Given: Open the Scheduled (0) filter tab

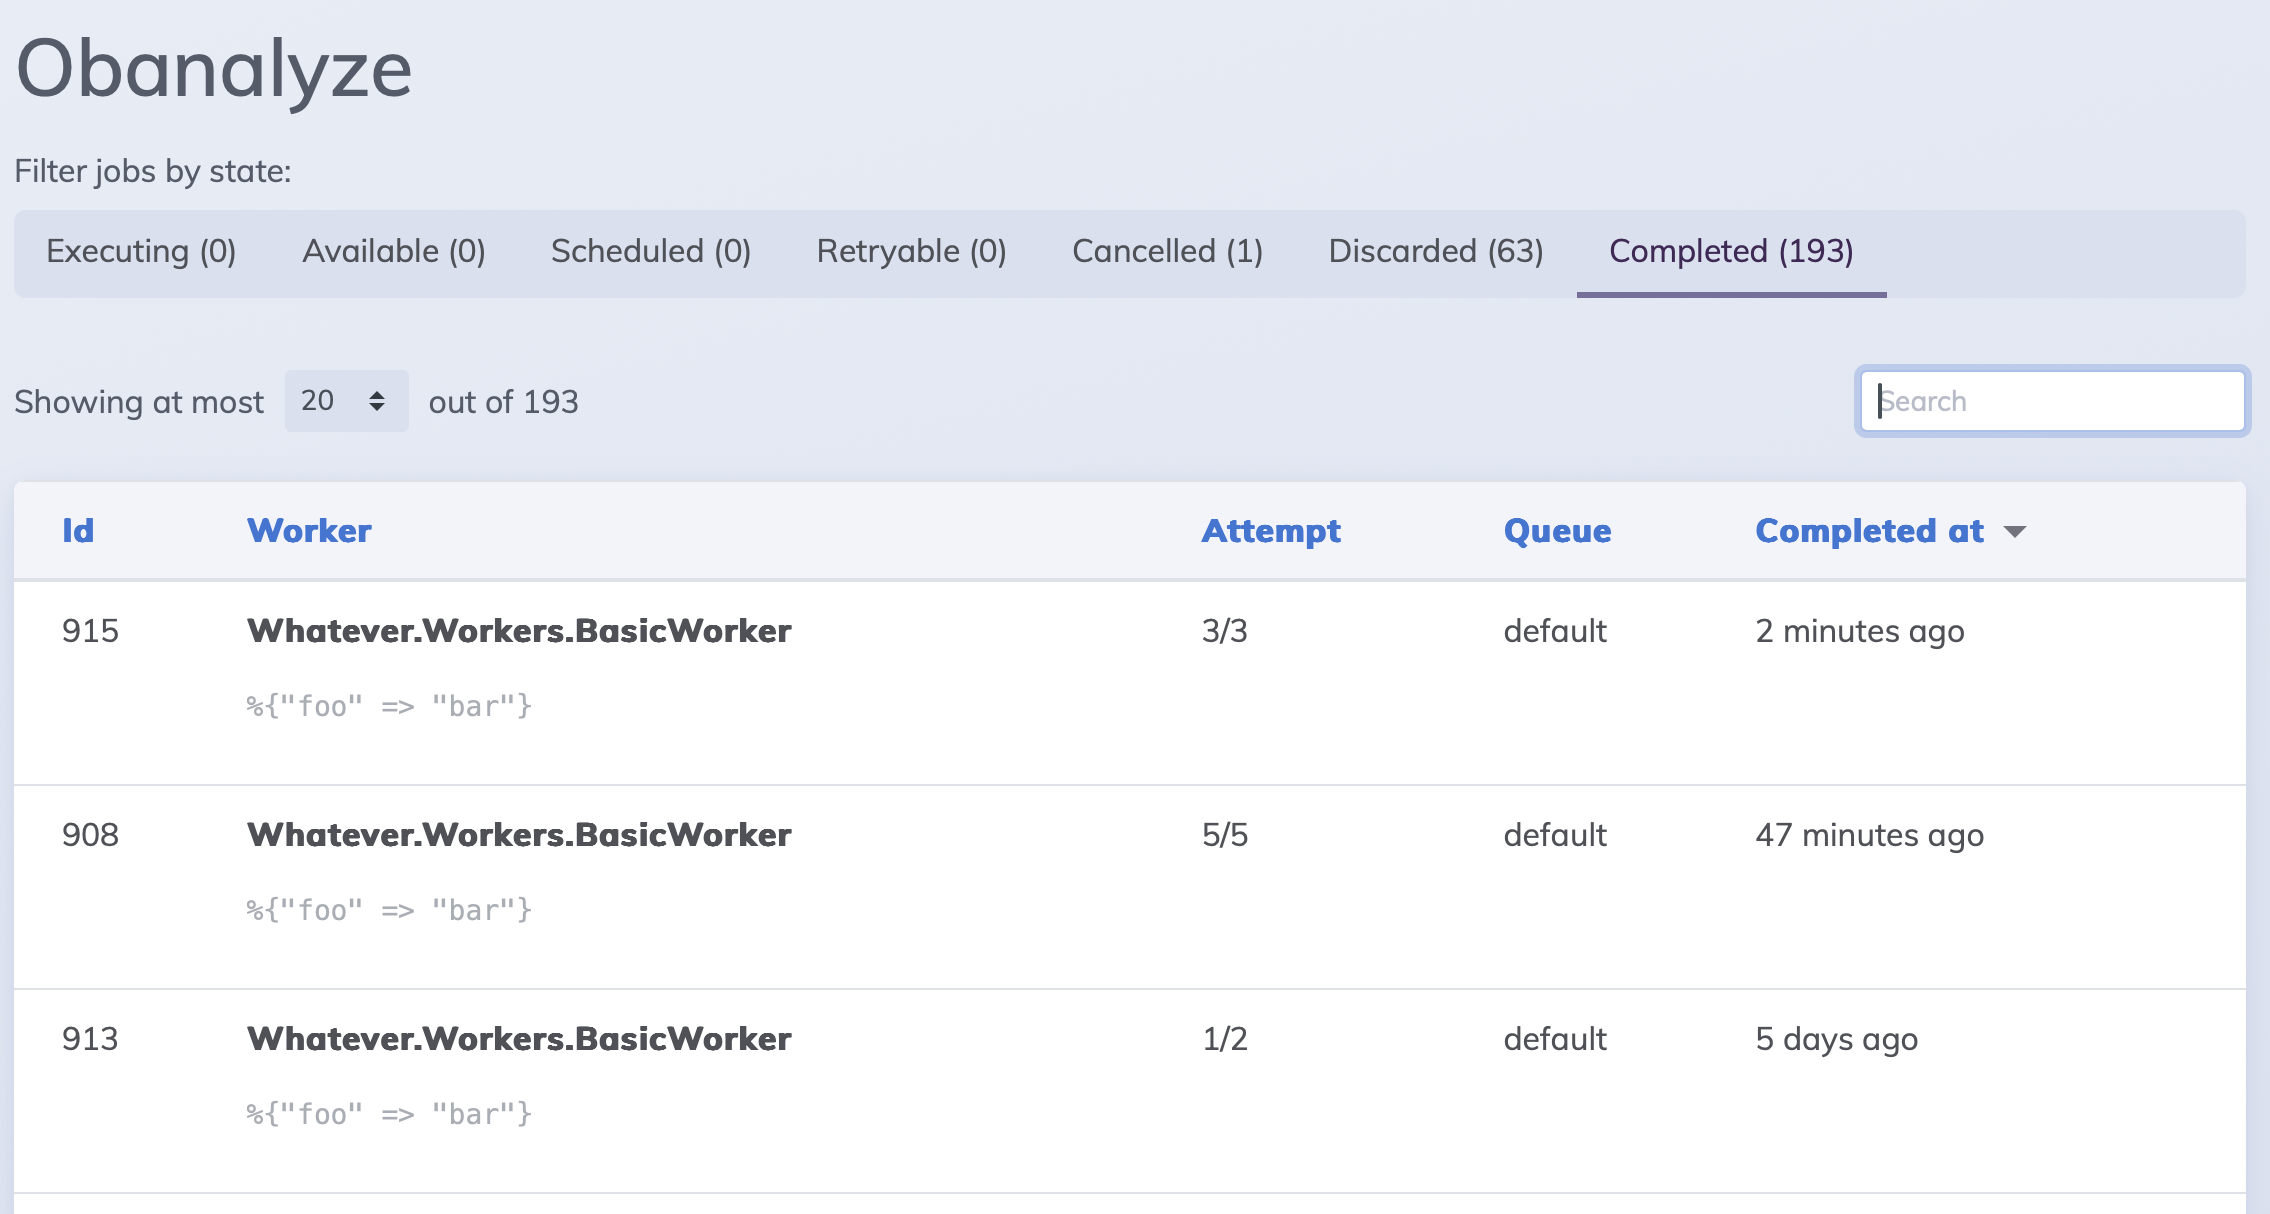Looking at the screenshot, I should coord(651,251).
